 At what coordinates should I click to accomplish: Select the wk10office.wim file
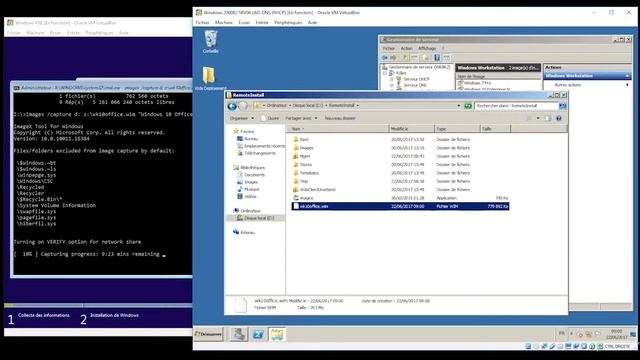[x=400, y=207]
